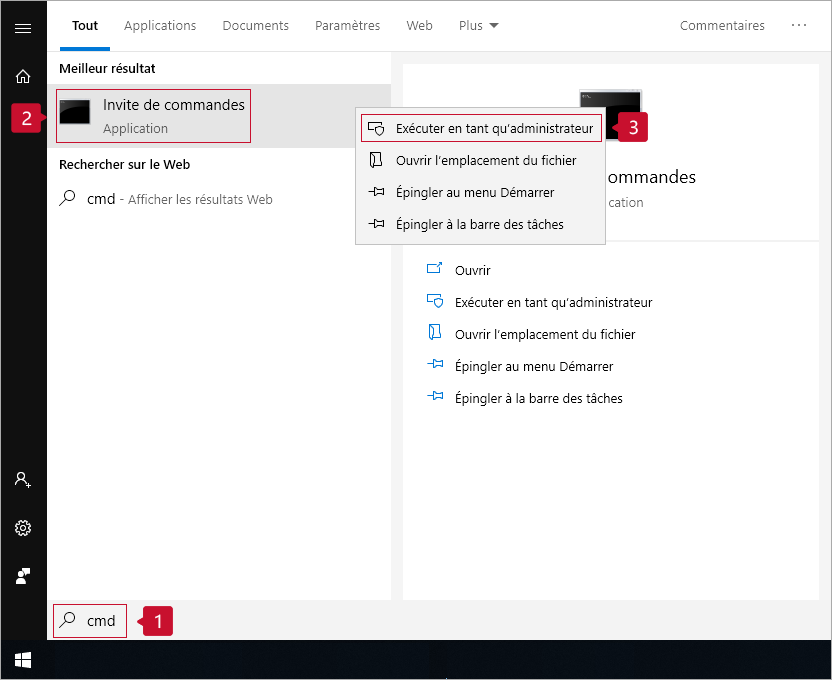Click the three-dots more options icon
Viewport: 832px width, 680px height.
tap(798, 26)
